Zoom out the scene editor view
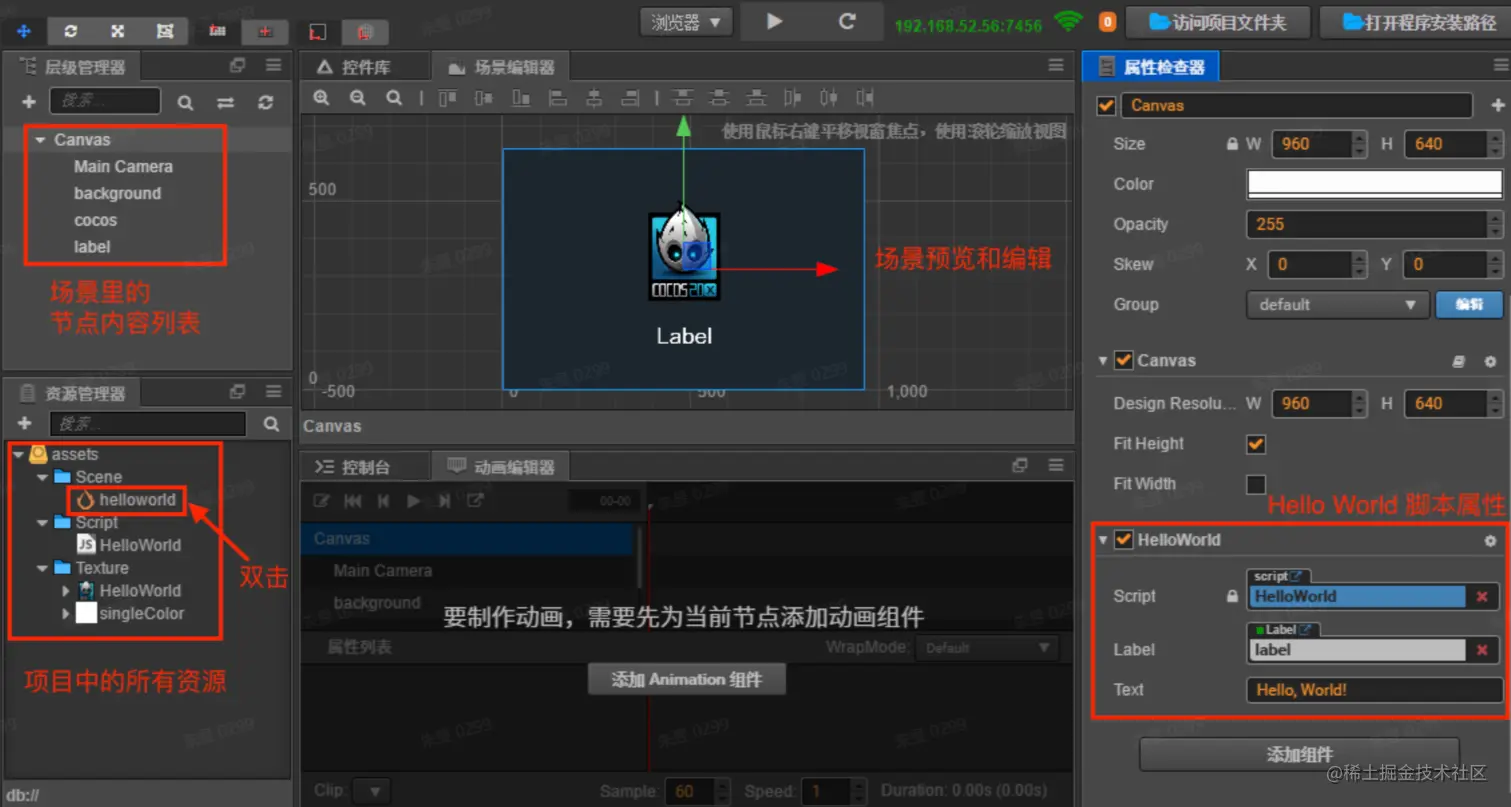 tap(358, 98)
